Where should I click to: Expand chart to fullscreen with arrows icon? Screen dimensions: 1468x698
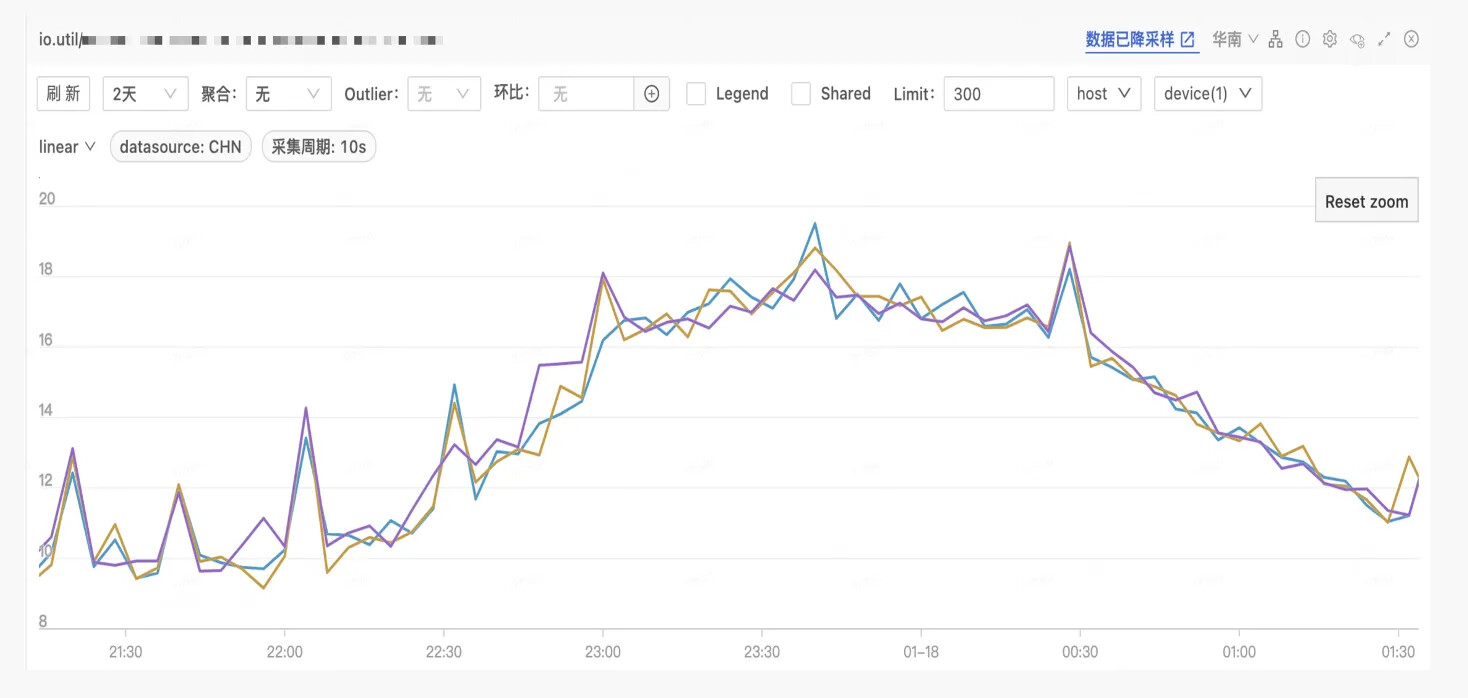pyautogui.click(x=1384, y=39)
